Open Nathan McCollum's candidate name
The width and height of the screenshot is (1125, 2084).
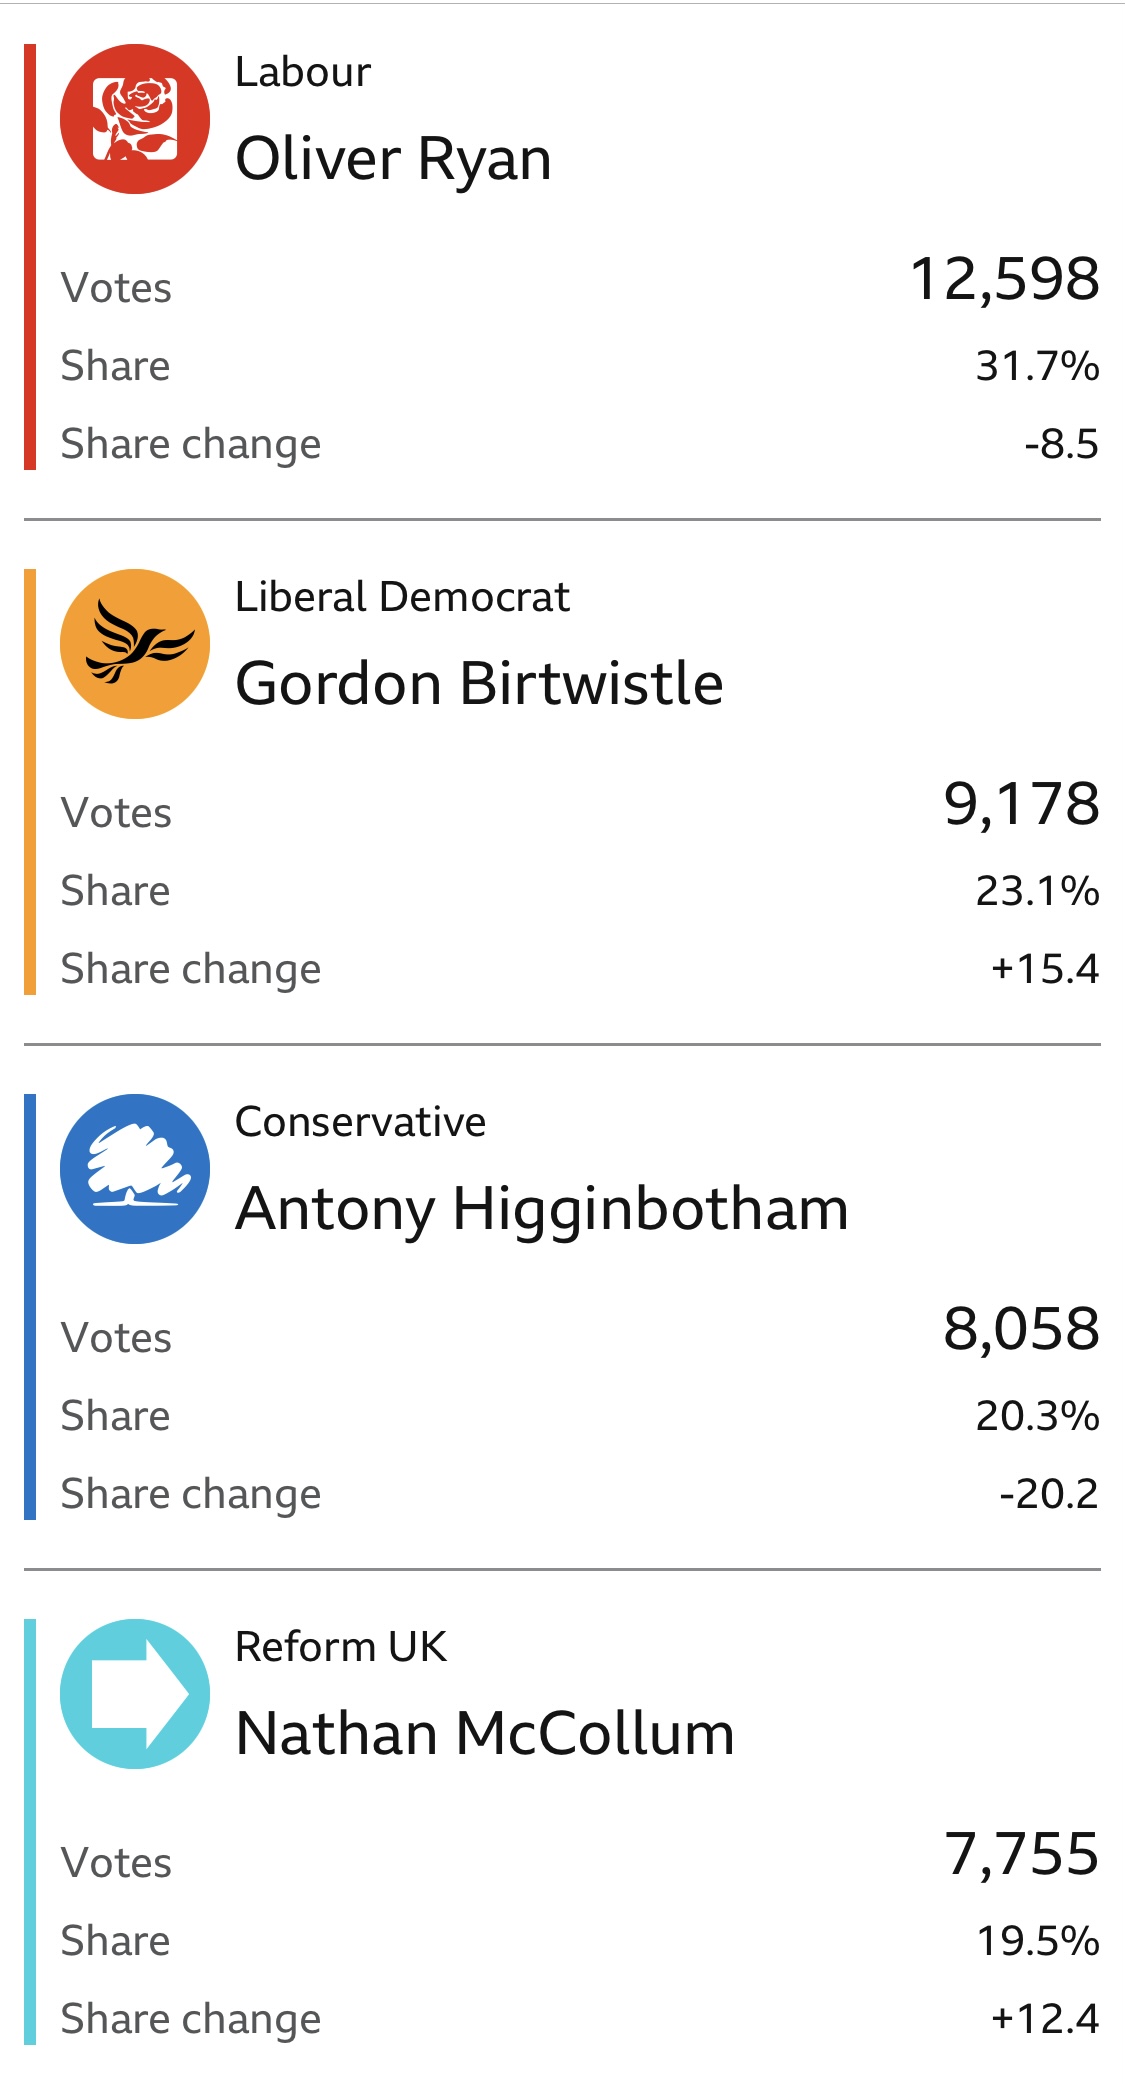(485, 1734)
